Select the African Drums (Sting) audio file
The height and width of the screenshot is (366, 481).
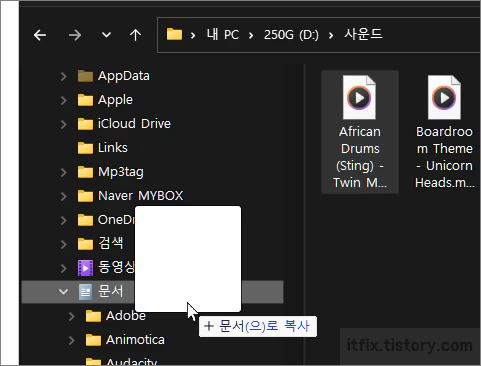click(x=360, y=132)
